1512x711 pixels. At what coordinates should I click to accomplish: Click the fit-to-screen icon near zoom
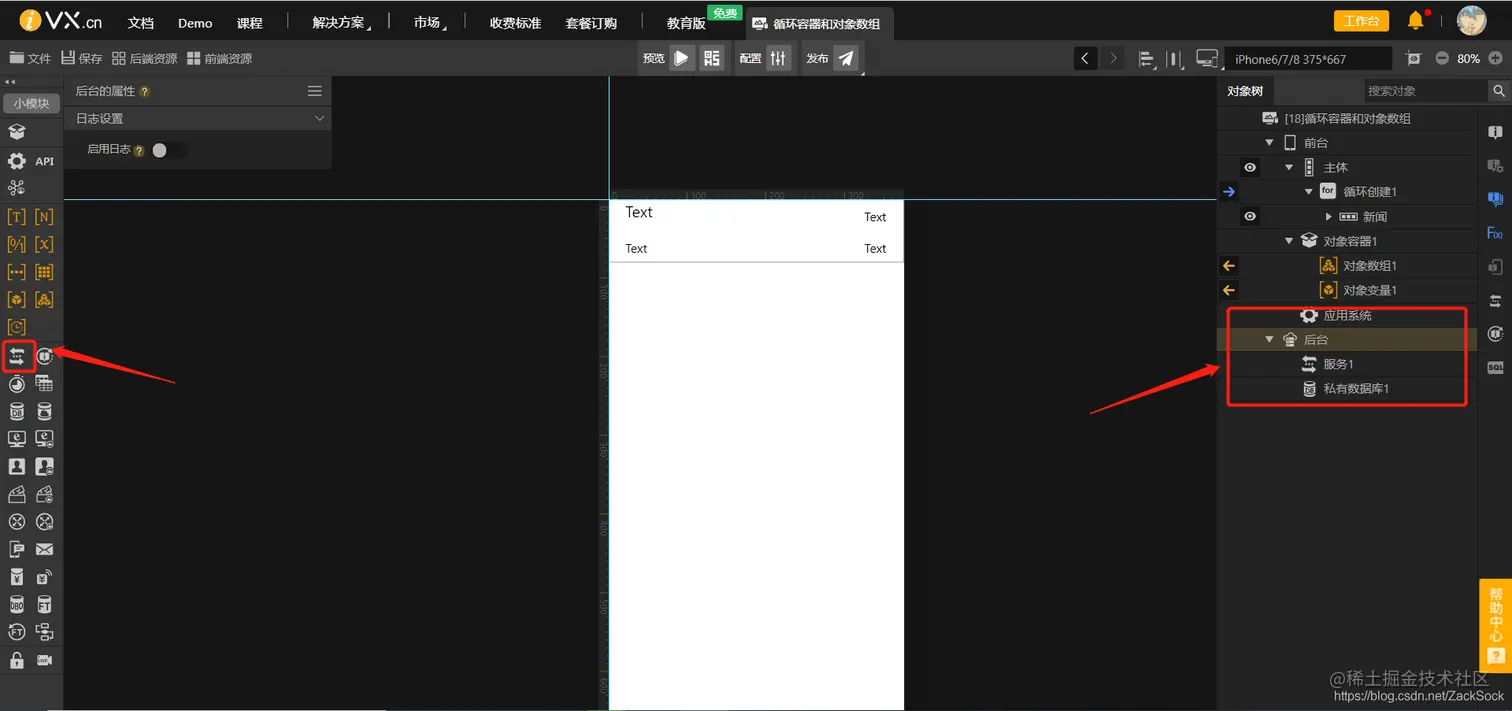(x=1412, y=58)
